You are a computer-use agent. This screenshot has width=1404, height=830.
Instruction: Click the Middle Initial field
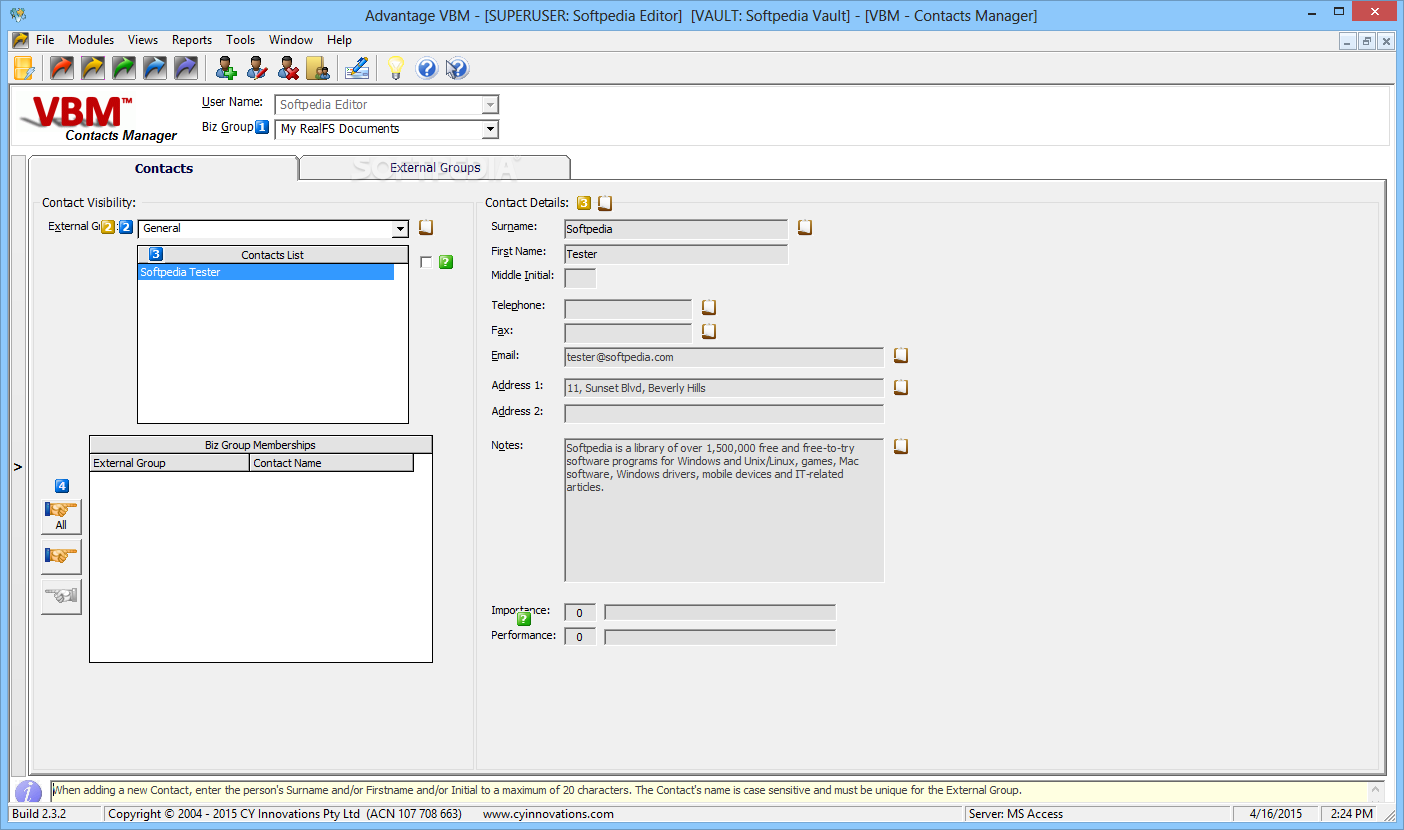580,278
